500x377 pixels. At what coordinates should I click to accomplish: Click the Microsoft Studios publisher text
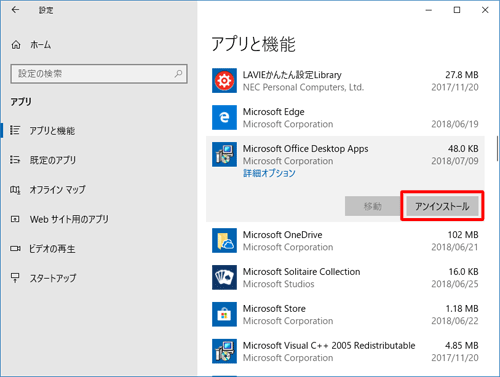click(x=278, y=284)
